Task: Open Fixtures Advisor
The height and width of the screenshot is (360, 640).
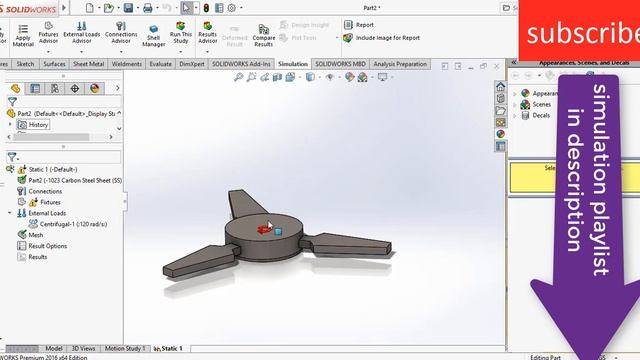Action: coord(48,33)
